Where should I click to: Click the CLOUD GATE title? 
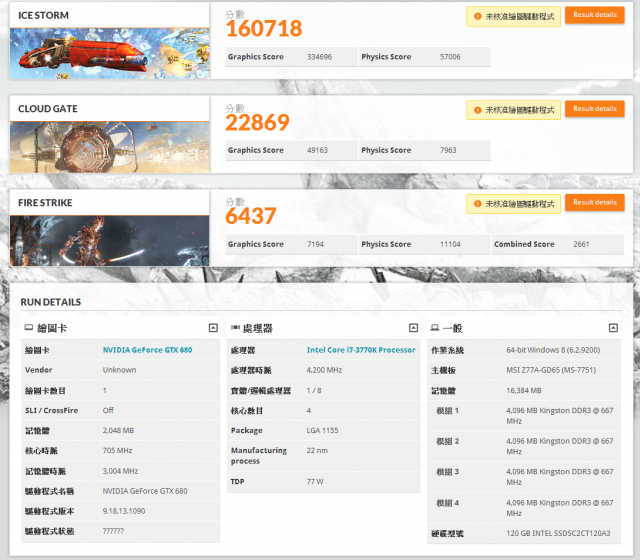[48, 109]
